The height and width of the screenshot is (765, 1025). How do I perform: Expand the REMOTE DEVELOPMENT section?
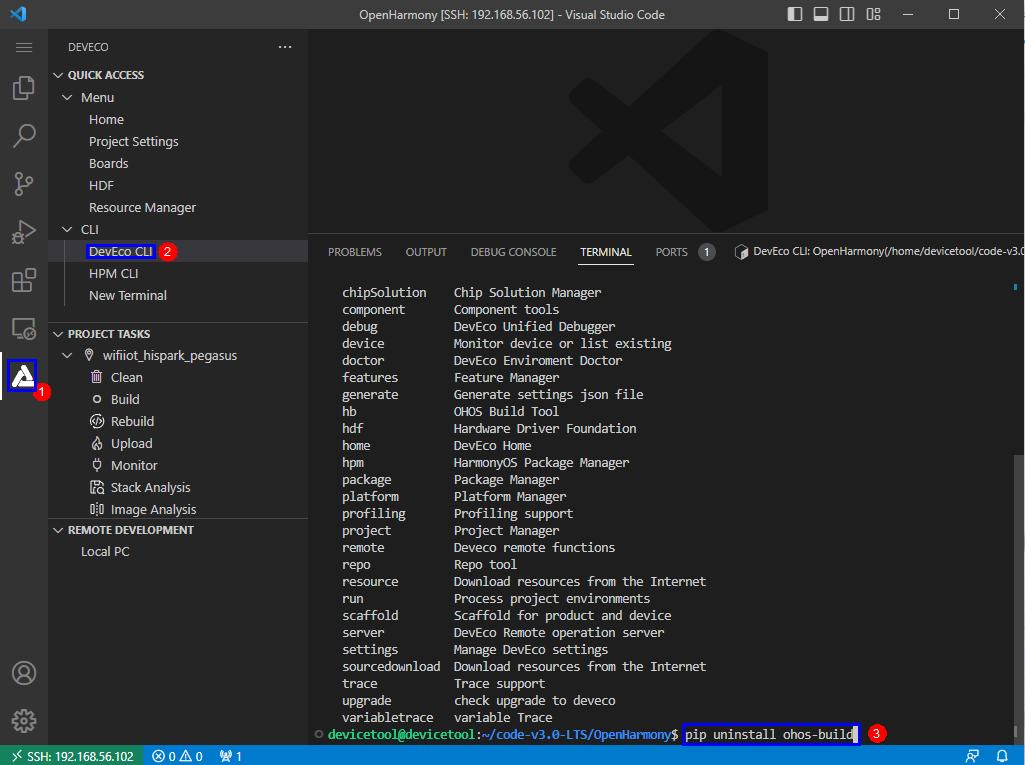click(58, 530)
